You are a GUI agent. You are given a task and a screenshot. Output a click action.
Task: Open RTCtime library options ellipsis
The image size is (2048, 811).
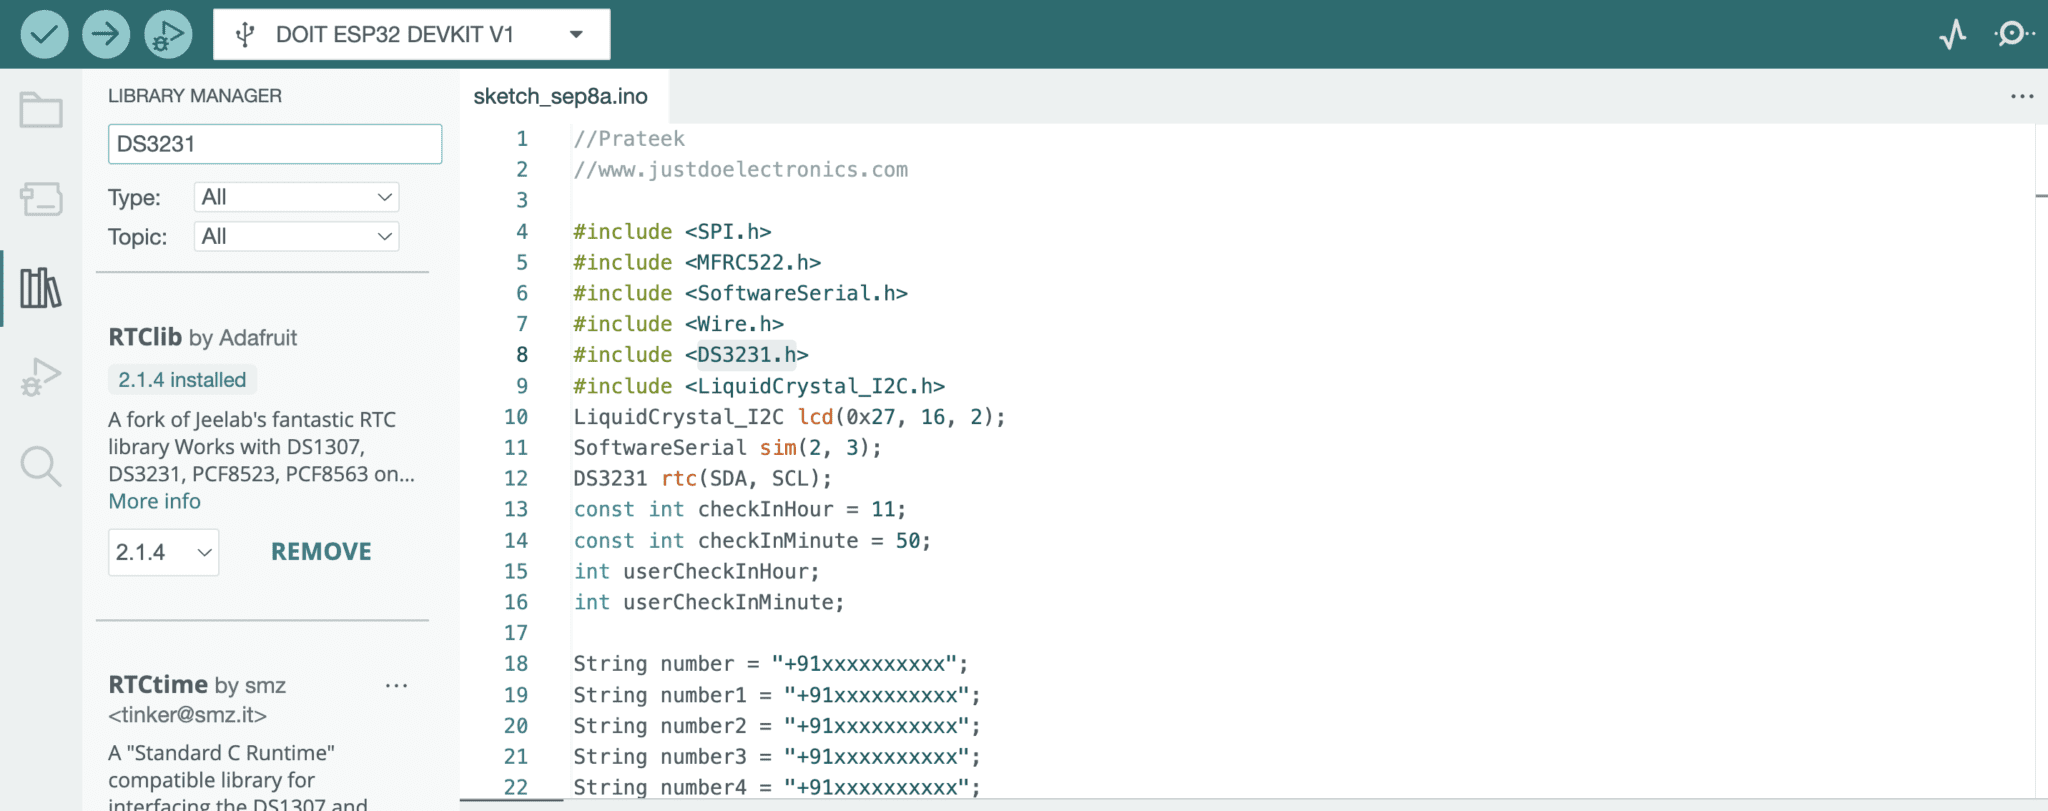(x=396, y=686)
